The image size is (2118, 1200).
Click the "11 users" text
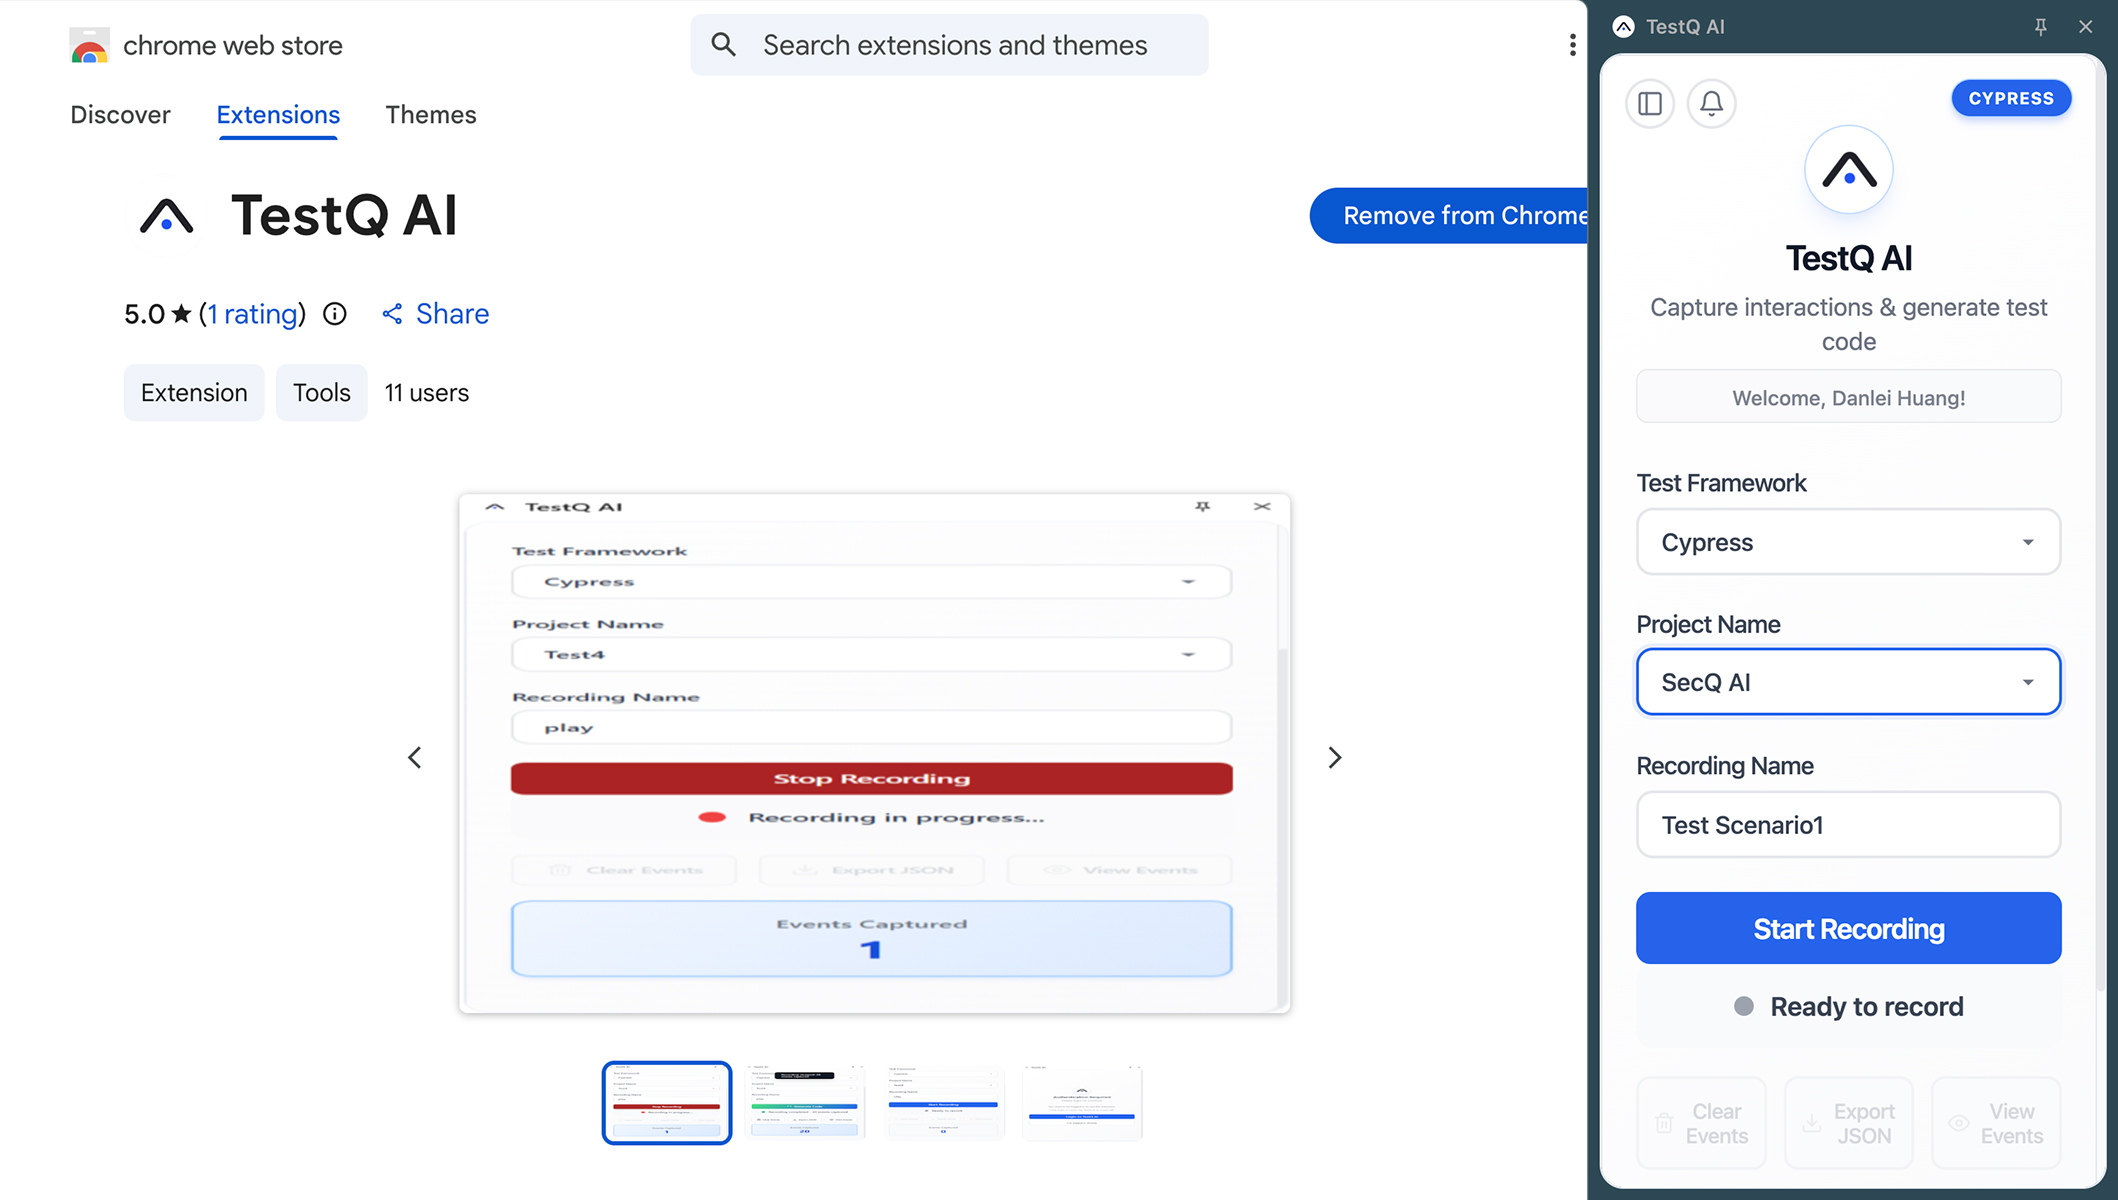click(427, 393)
